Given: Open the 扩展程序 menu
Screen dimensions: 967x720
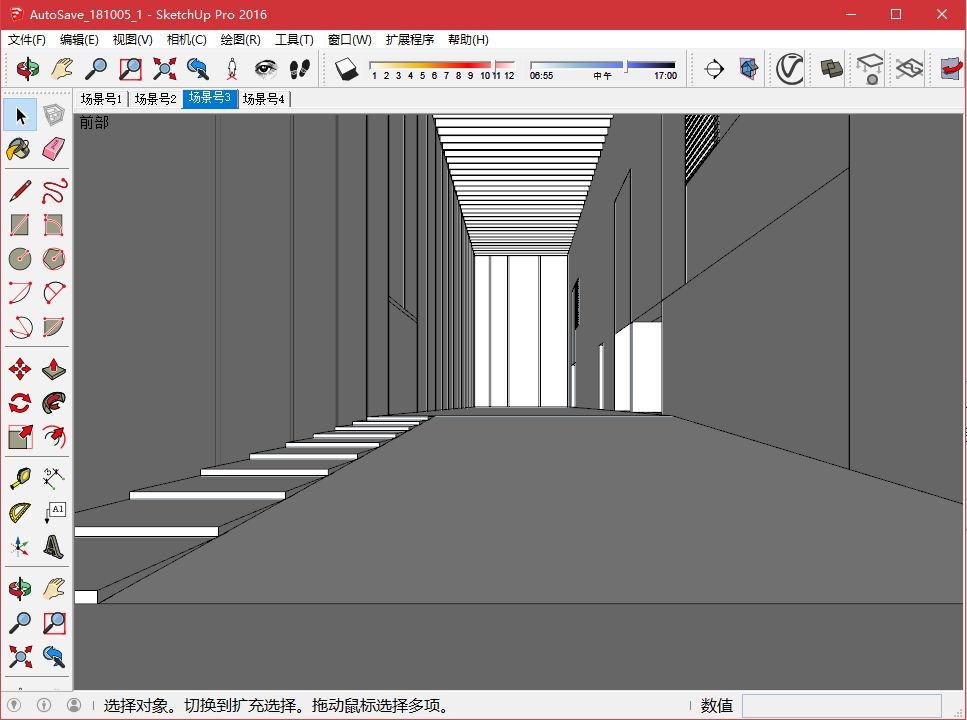Looking at the screenshot, I should [409, 39].
